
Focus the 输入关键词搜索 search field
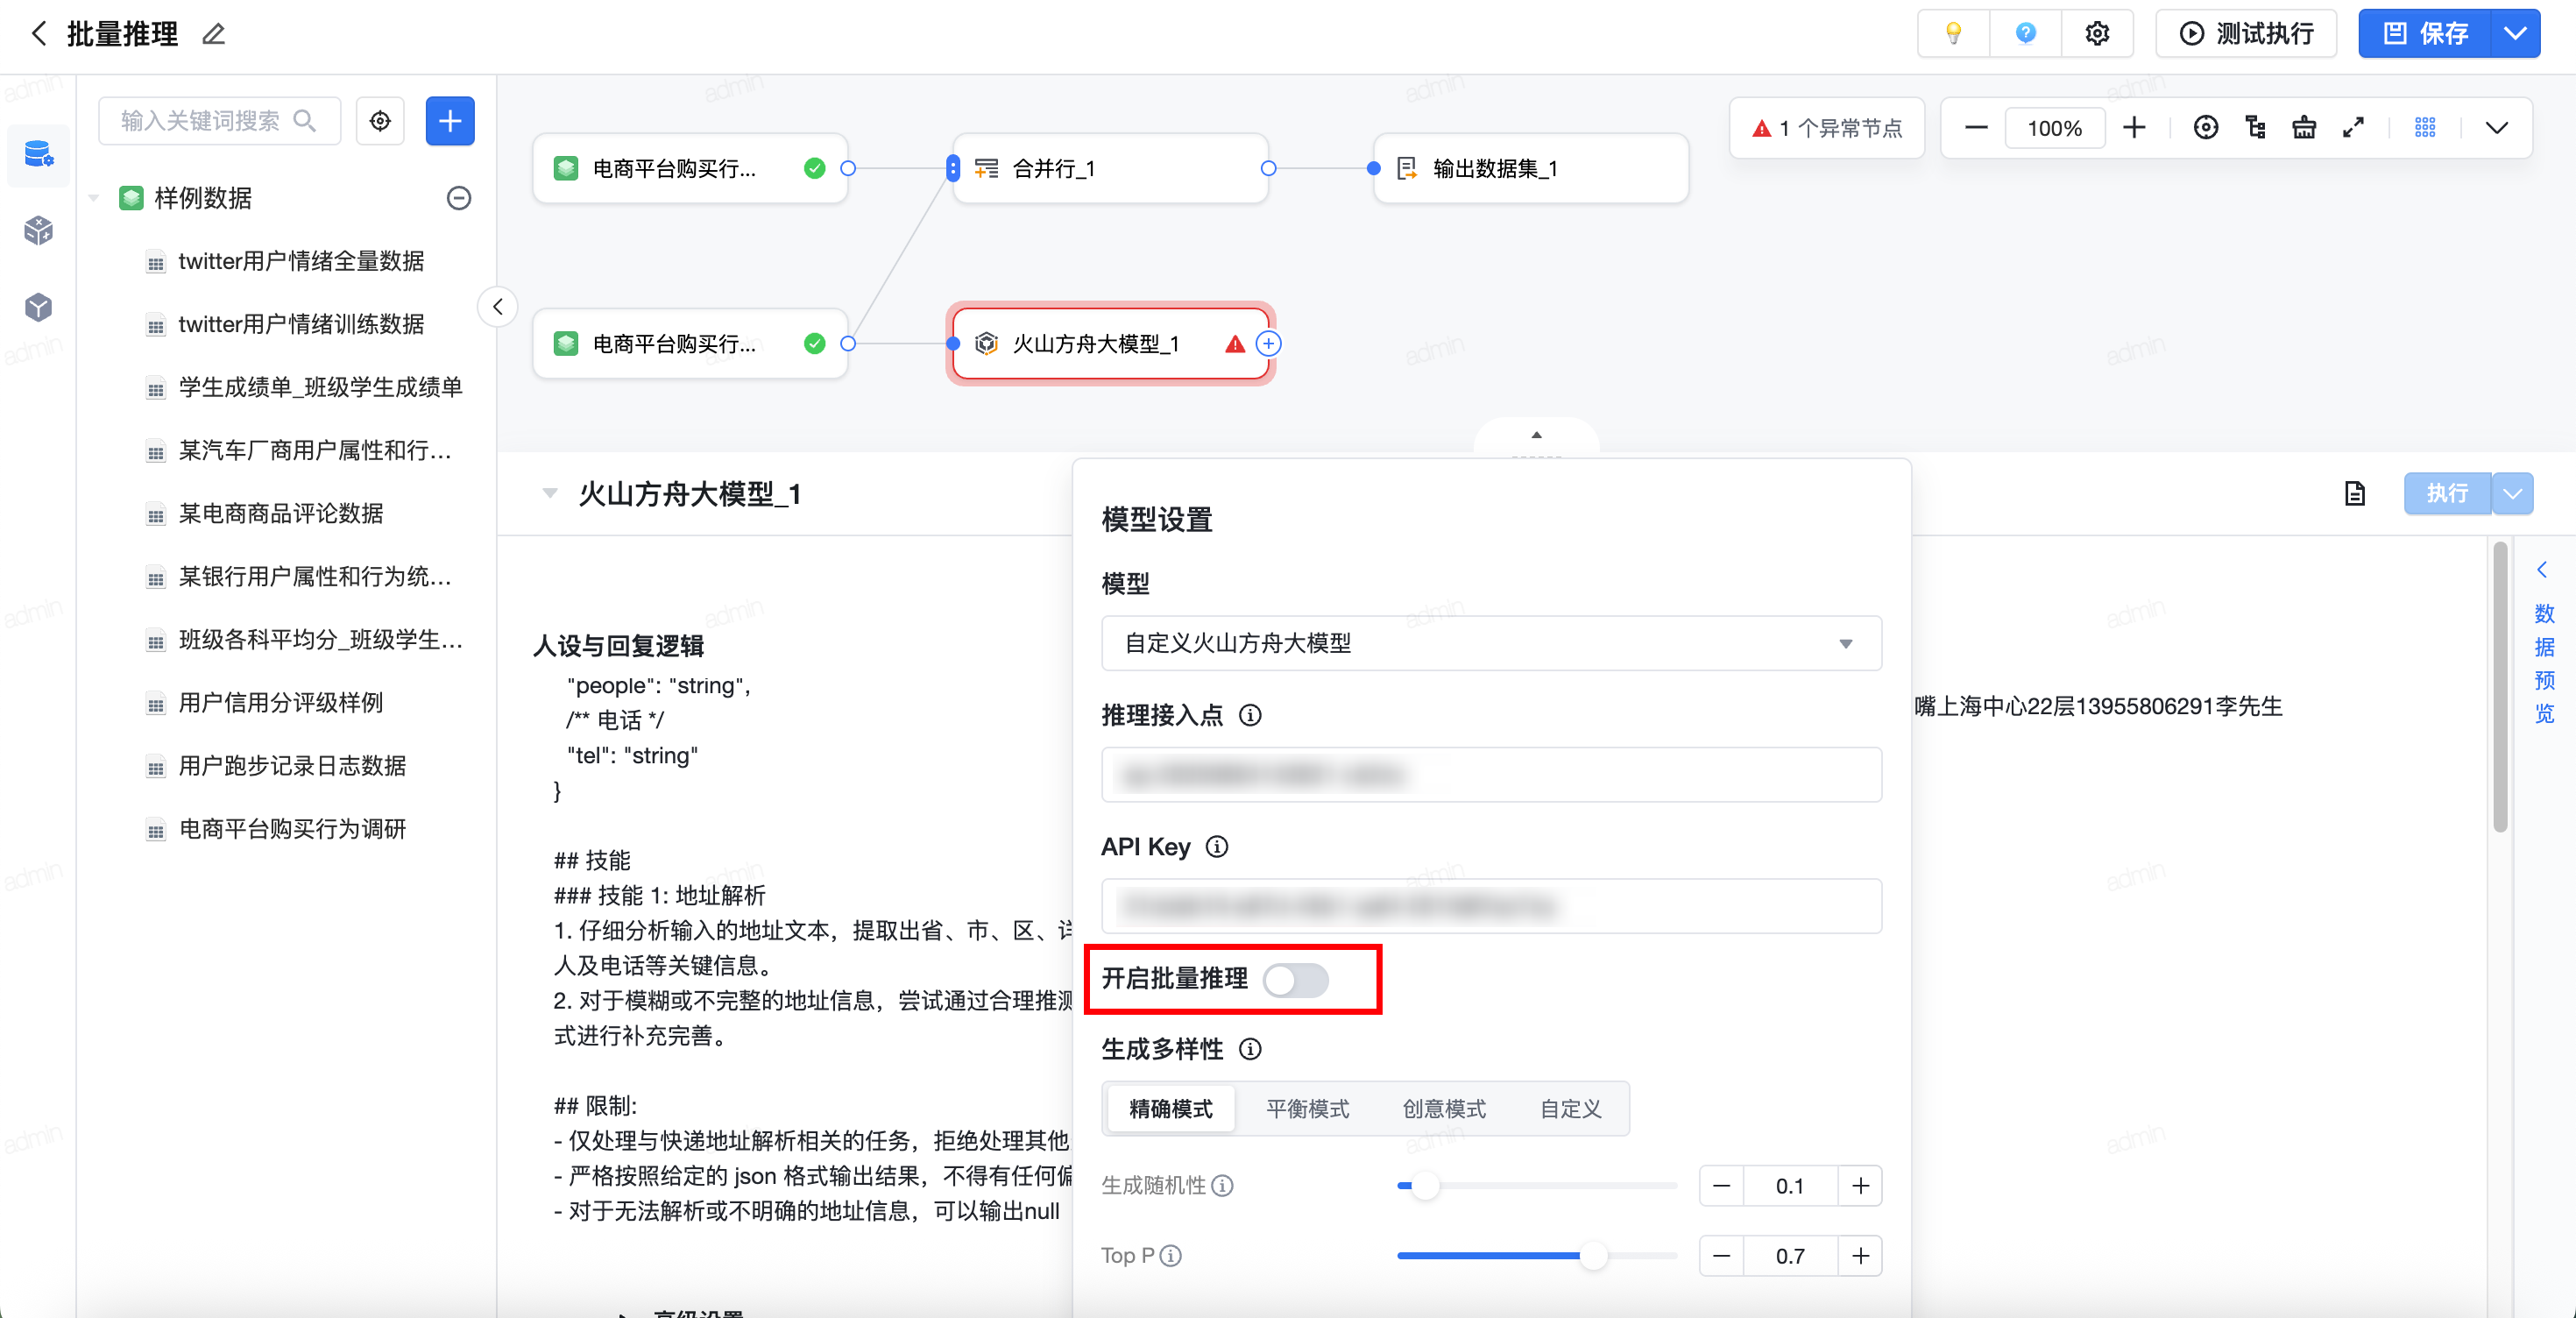point(219,121)
